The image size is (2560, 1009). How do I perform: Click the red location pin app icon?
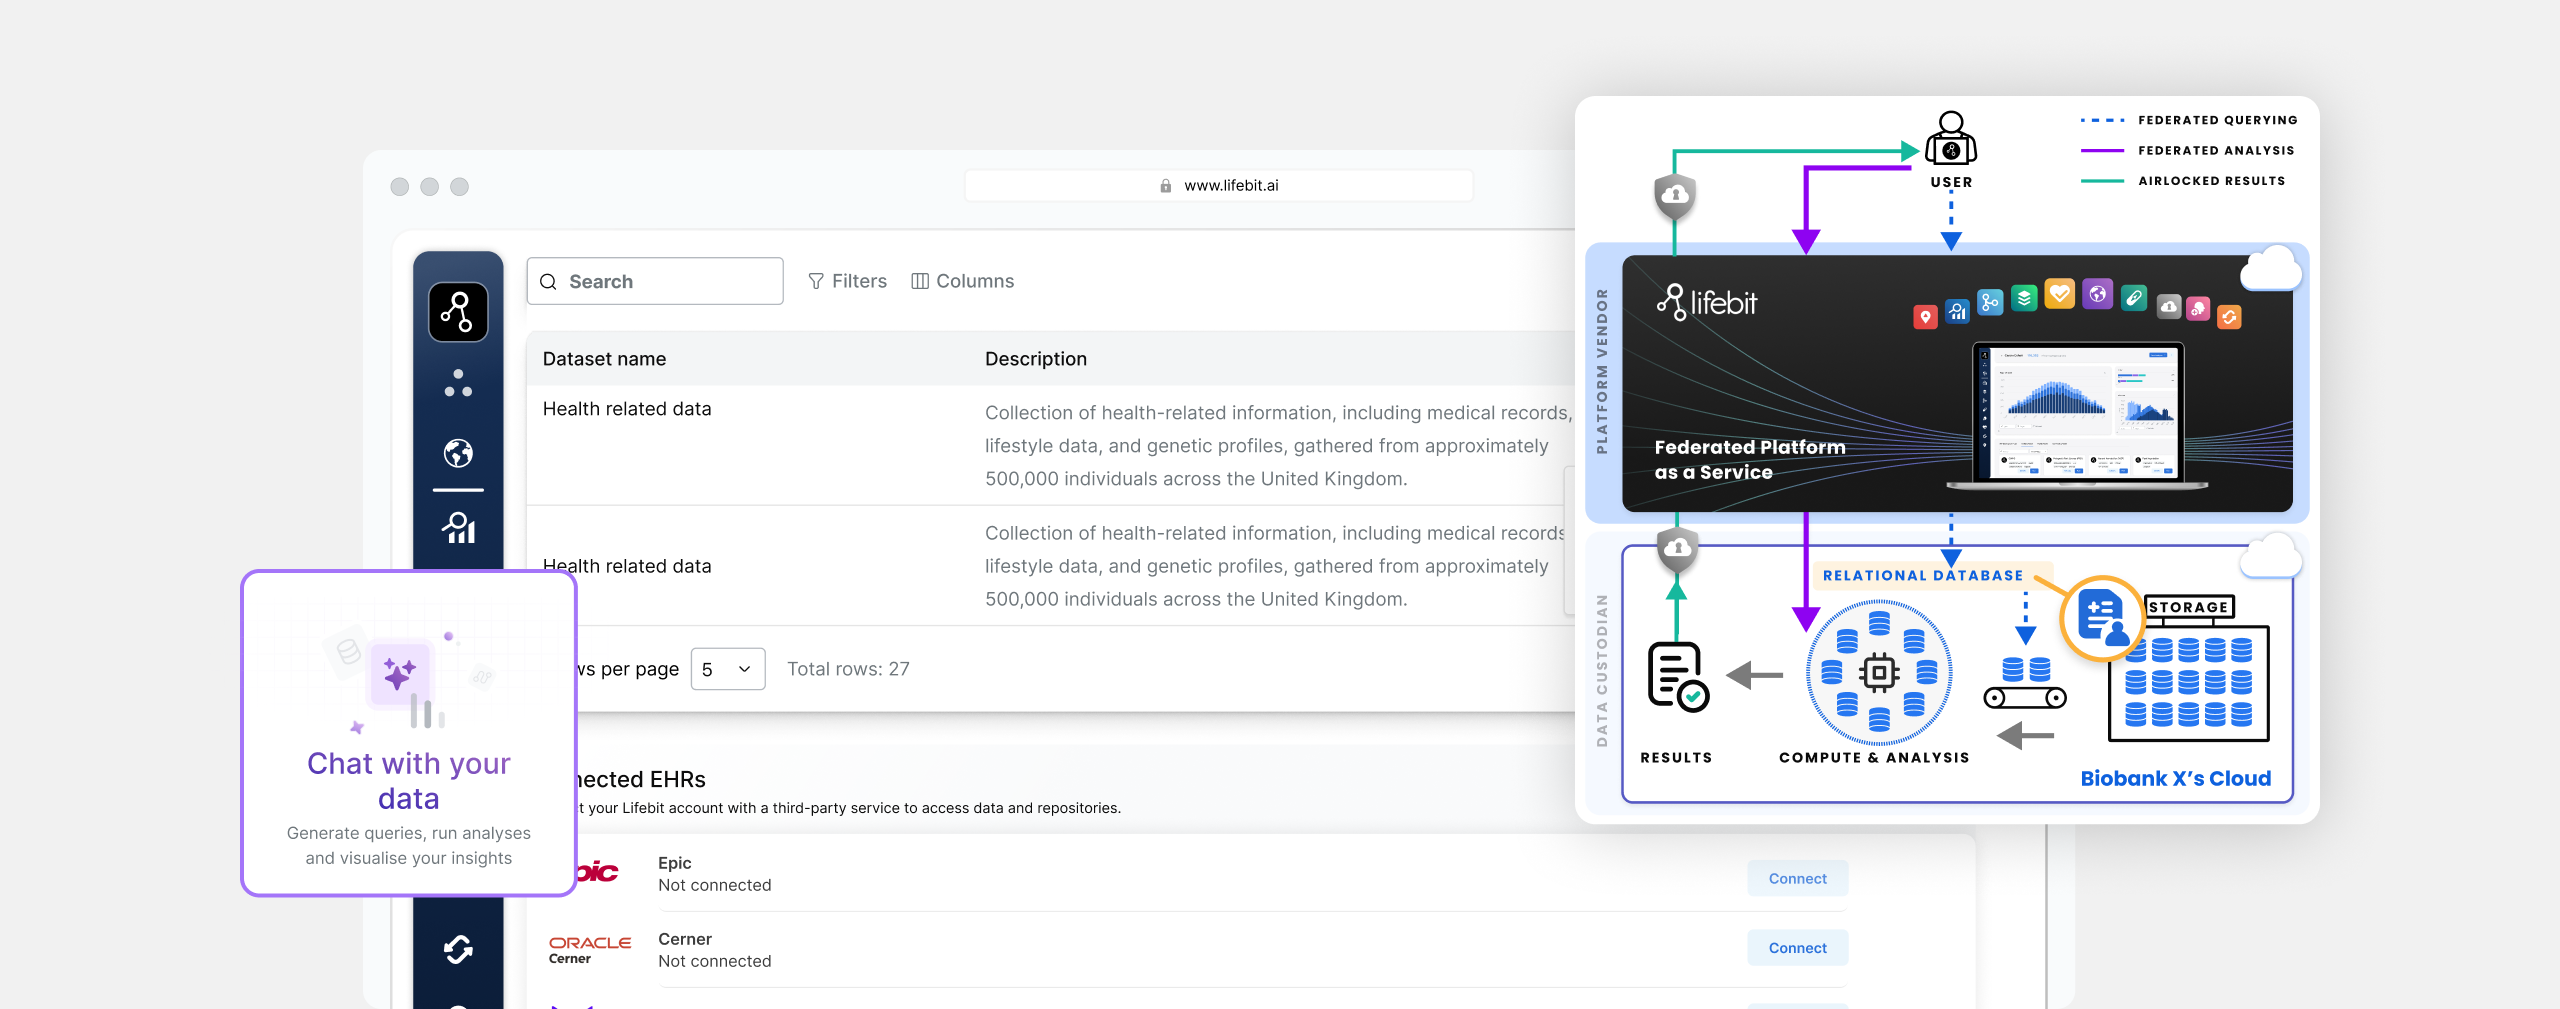pos(1925,317)
